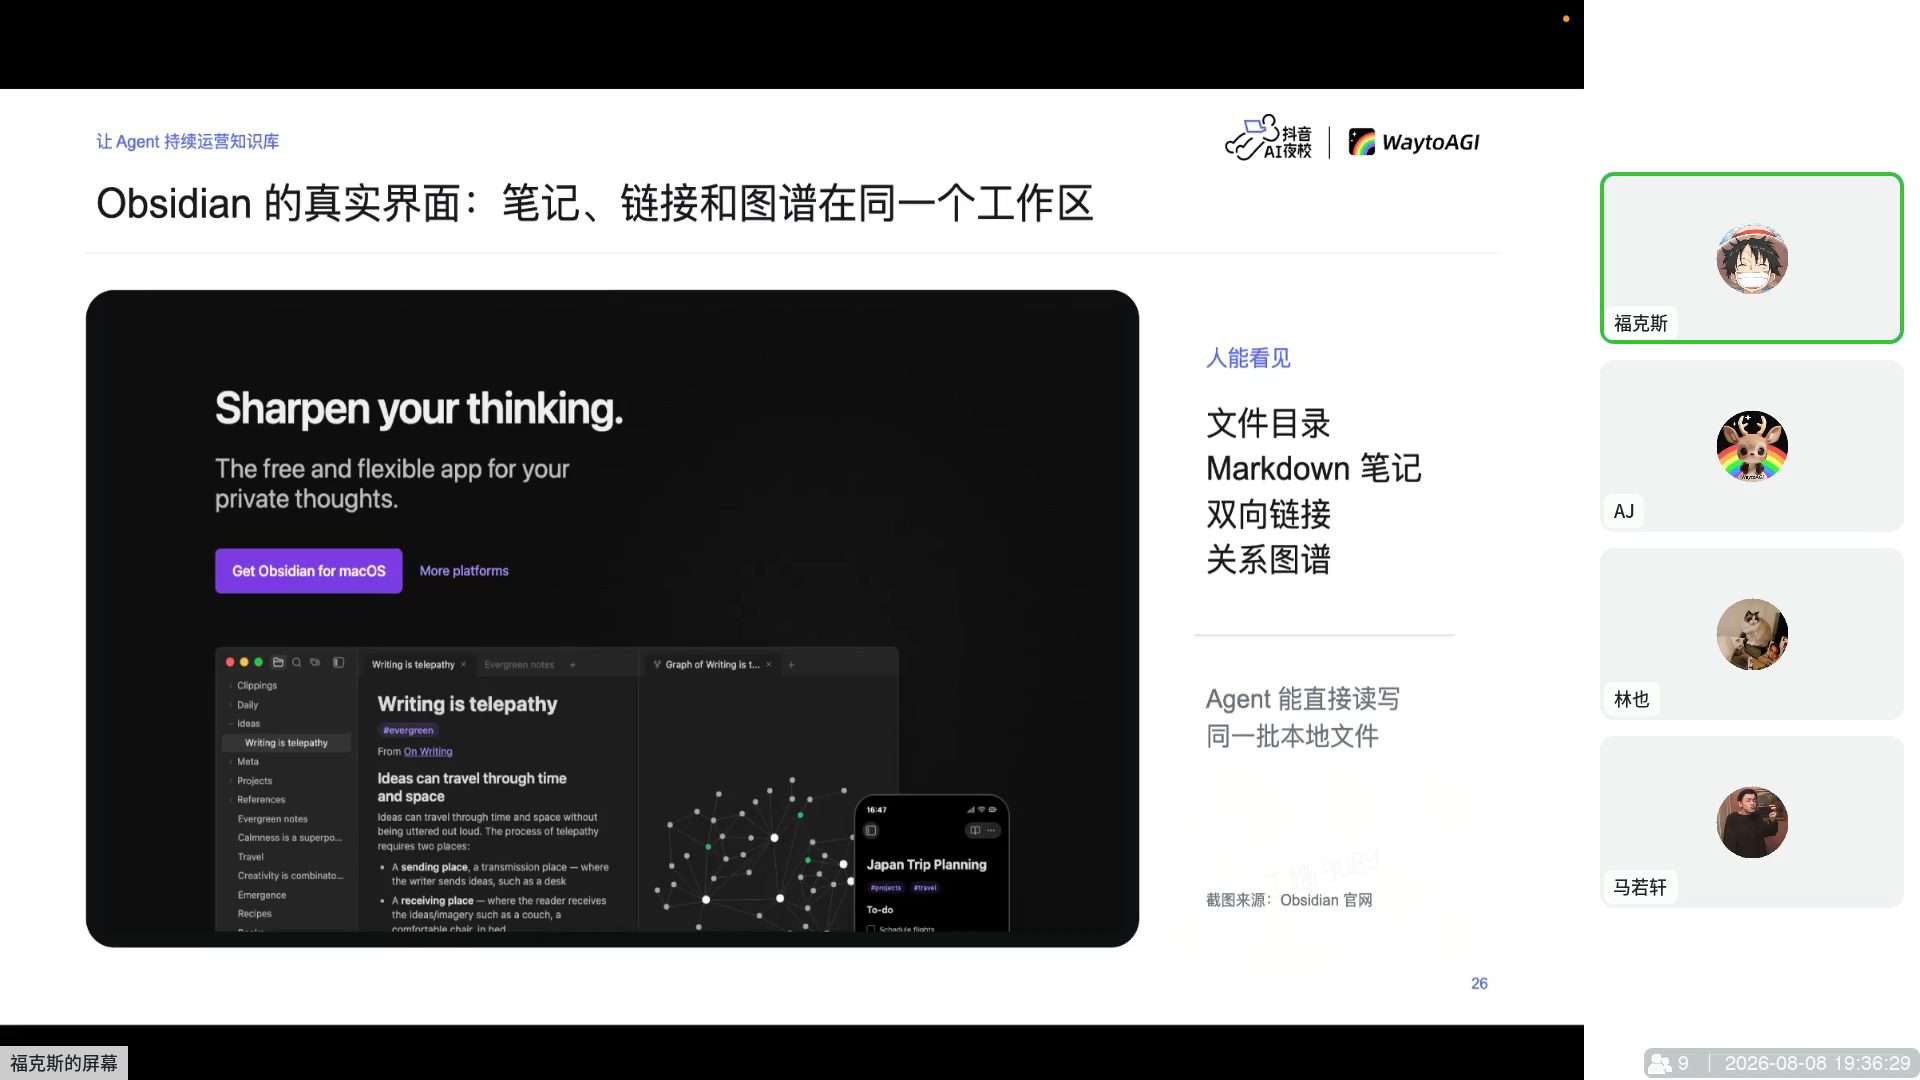Click the Get Obsidian for macOS button

pyautogui.click(x=309, y=571)
